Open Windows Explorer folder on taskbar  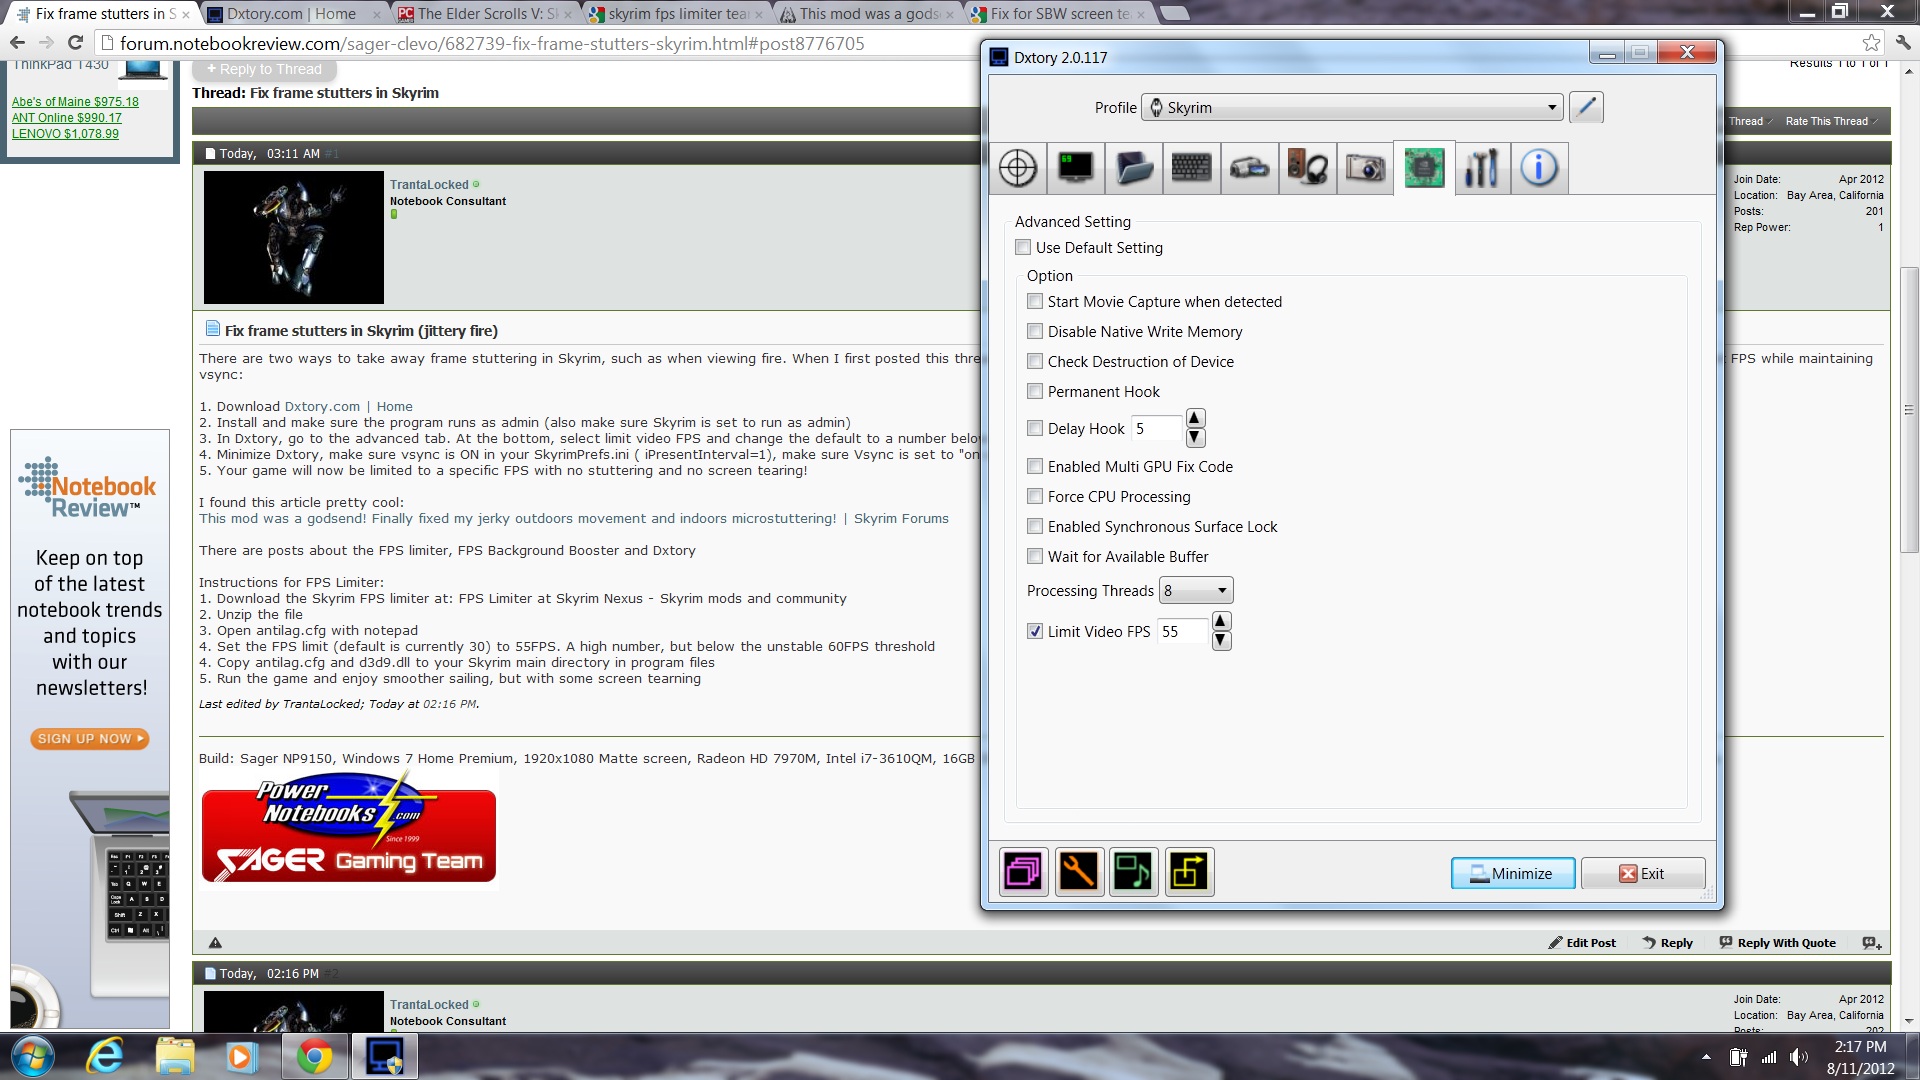click(x=174, y=1056)
